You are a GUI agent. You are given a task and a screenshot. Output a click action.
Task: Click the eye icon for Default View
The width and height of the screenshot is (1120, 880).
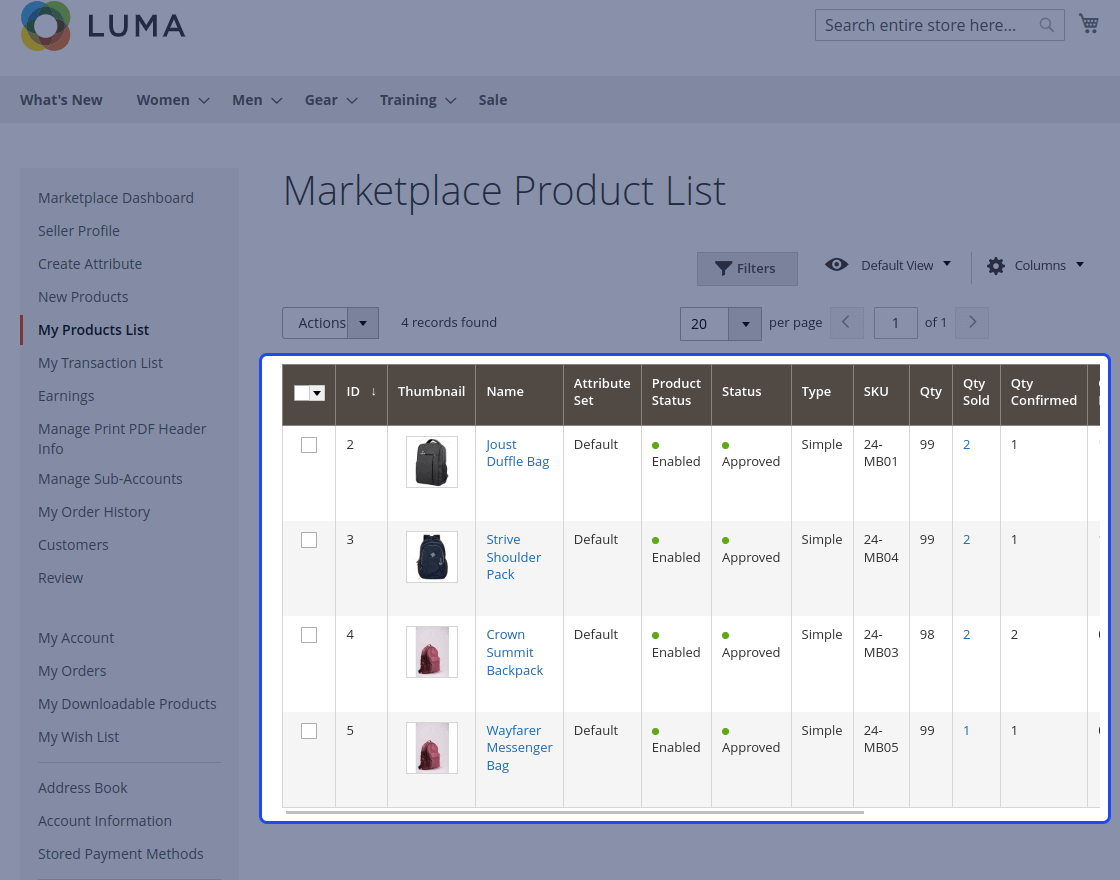pyautogui.click(x=836, y=265)
